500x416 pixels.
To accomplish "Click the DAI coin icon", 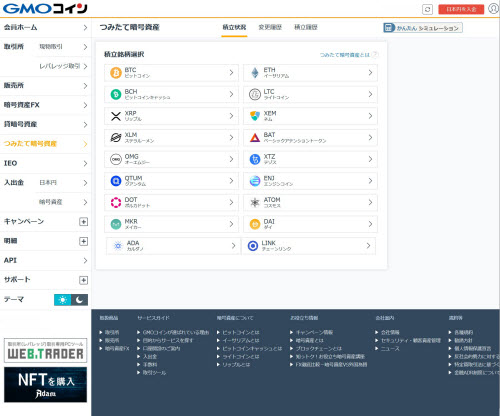I will [x=255, y=224].
